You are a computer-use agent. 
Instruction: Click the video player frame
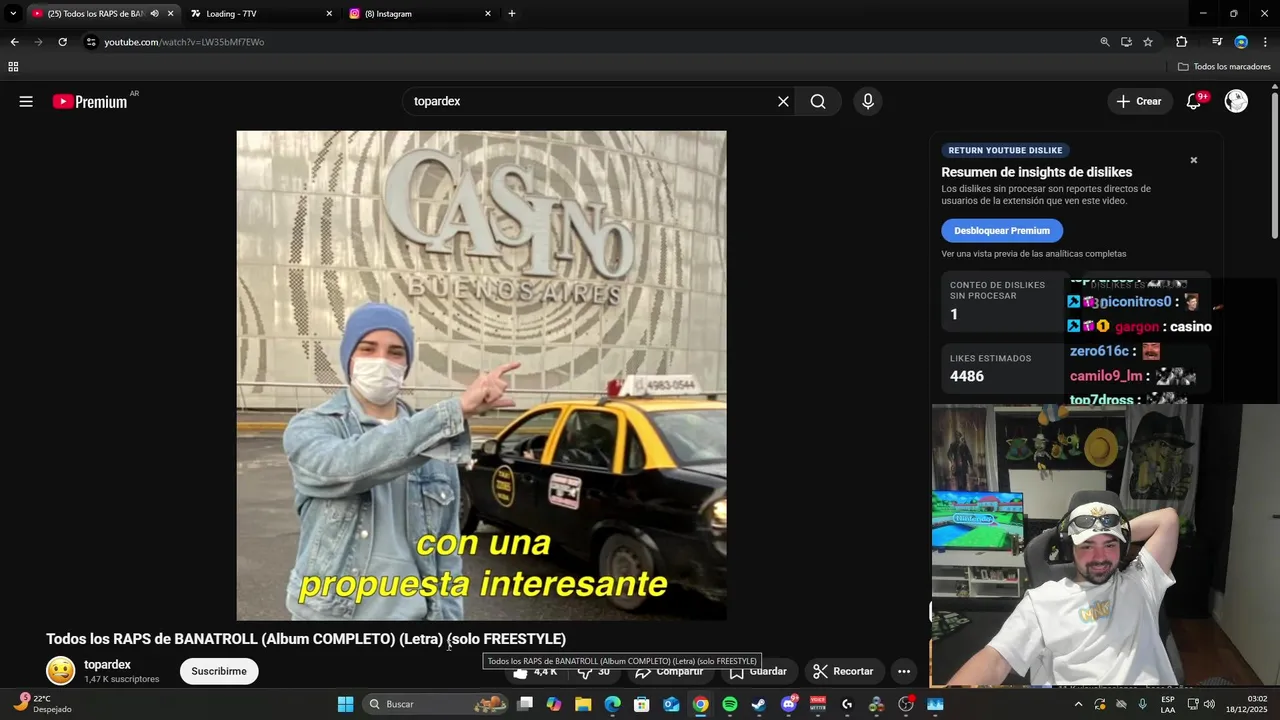point(481,375)
